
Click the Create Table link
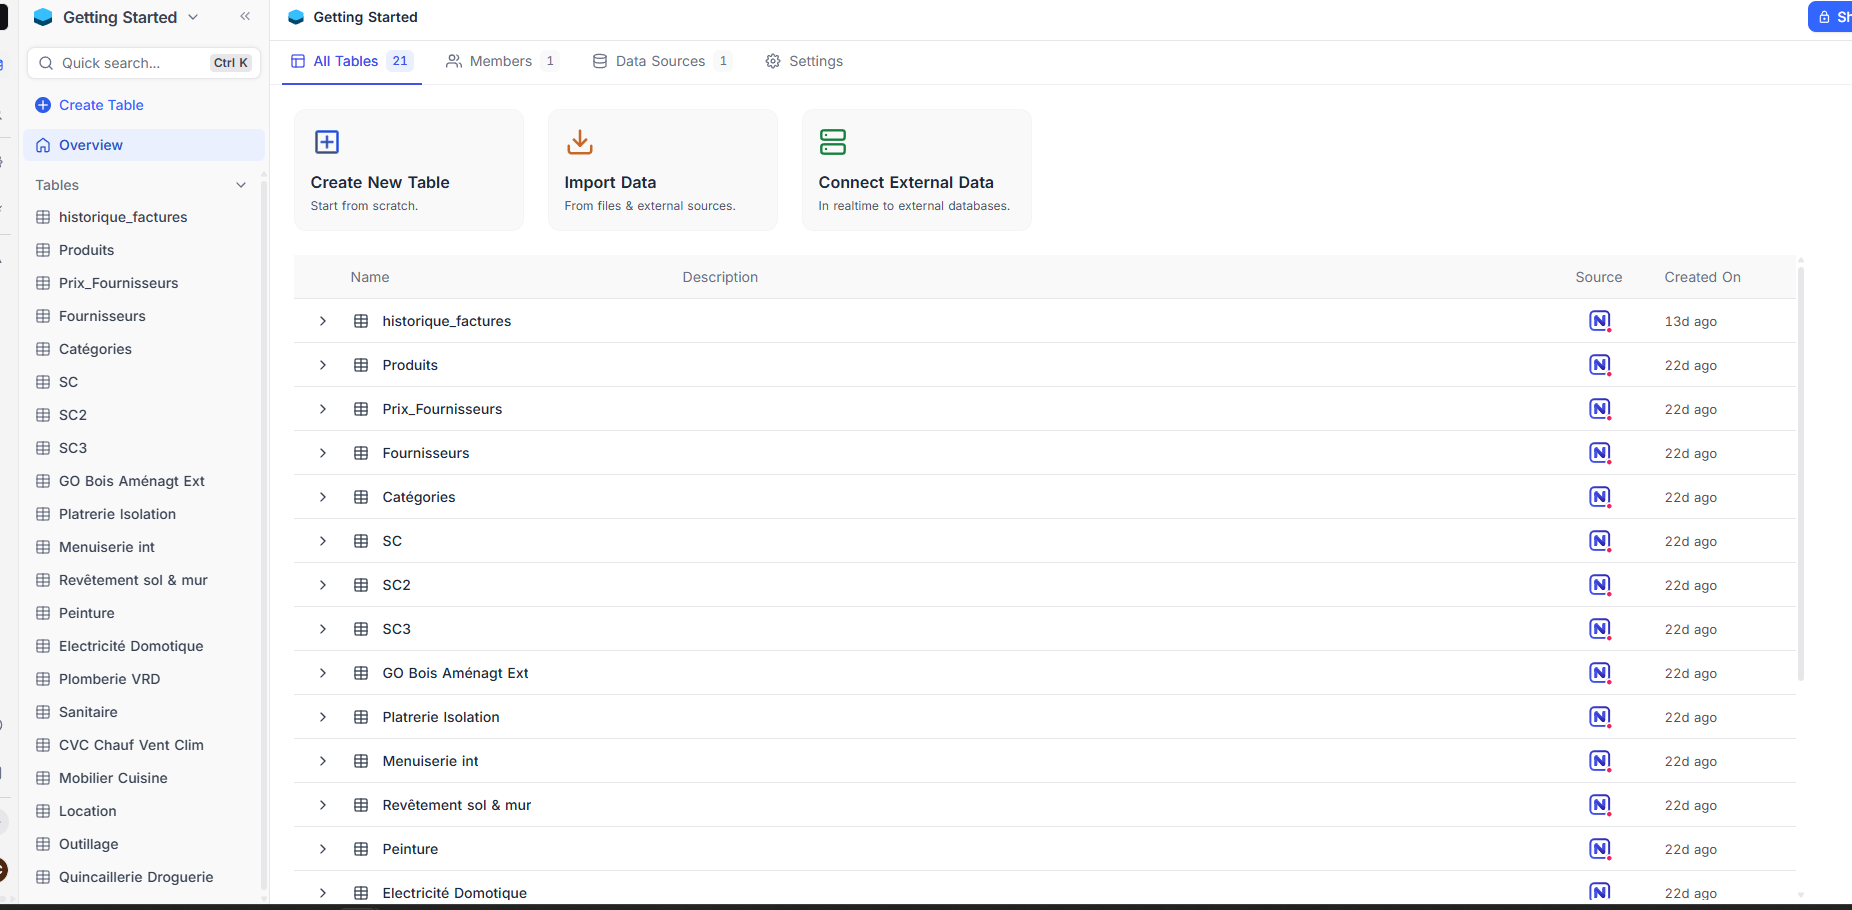click(101, 105)
